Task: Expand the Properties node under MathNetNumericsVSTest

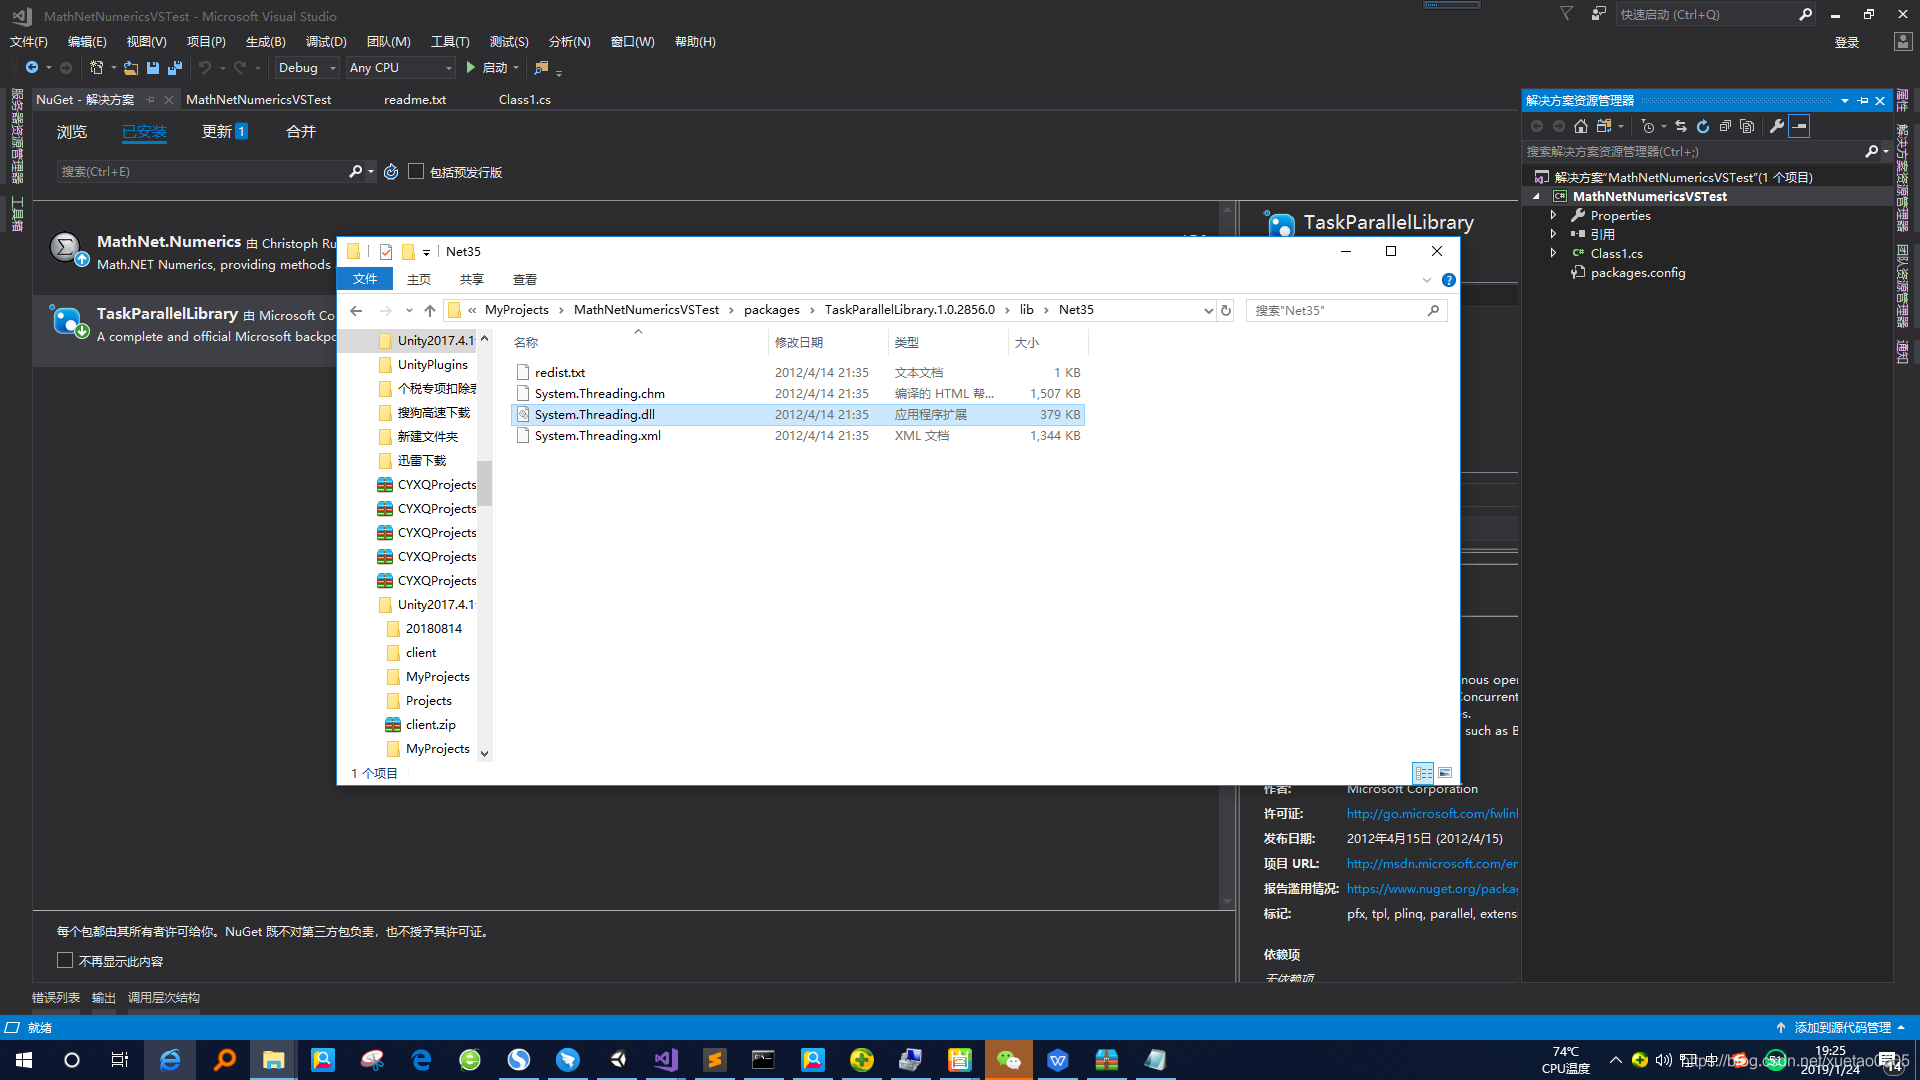Action: 1553,214
